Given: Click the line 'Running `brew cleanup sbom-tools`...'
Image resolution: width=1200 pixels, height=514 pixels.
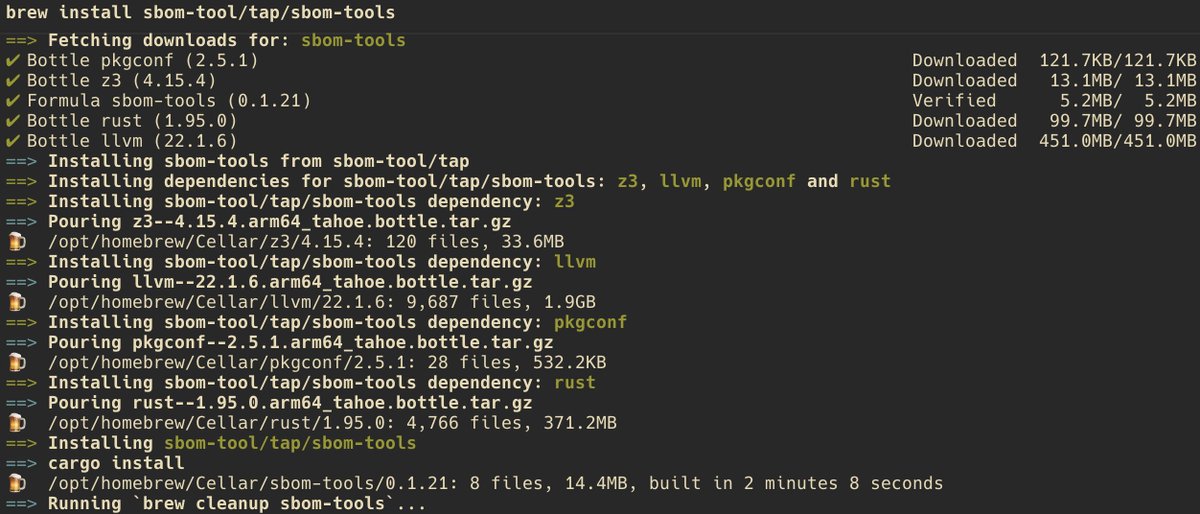Looking at the screenshot, I should (x=216, y=503).
